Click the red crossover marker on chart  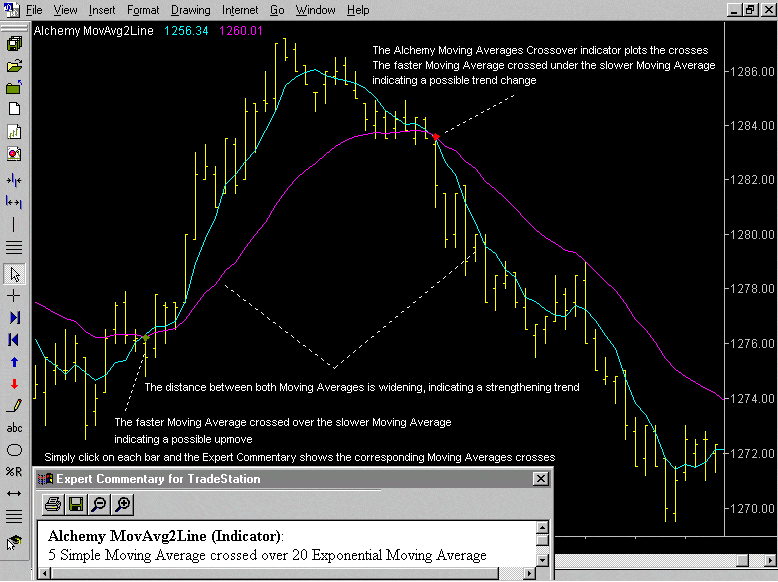click(436, 136)
